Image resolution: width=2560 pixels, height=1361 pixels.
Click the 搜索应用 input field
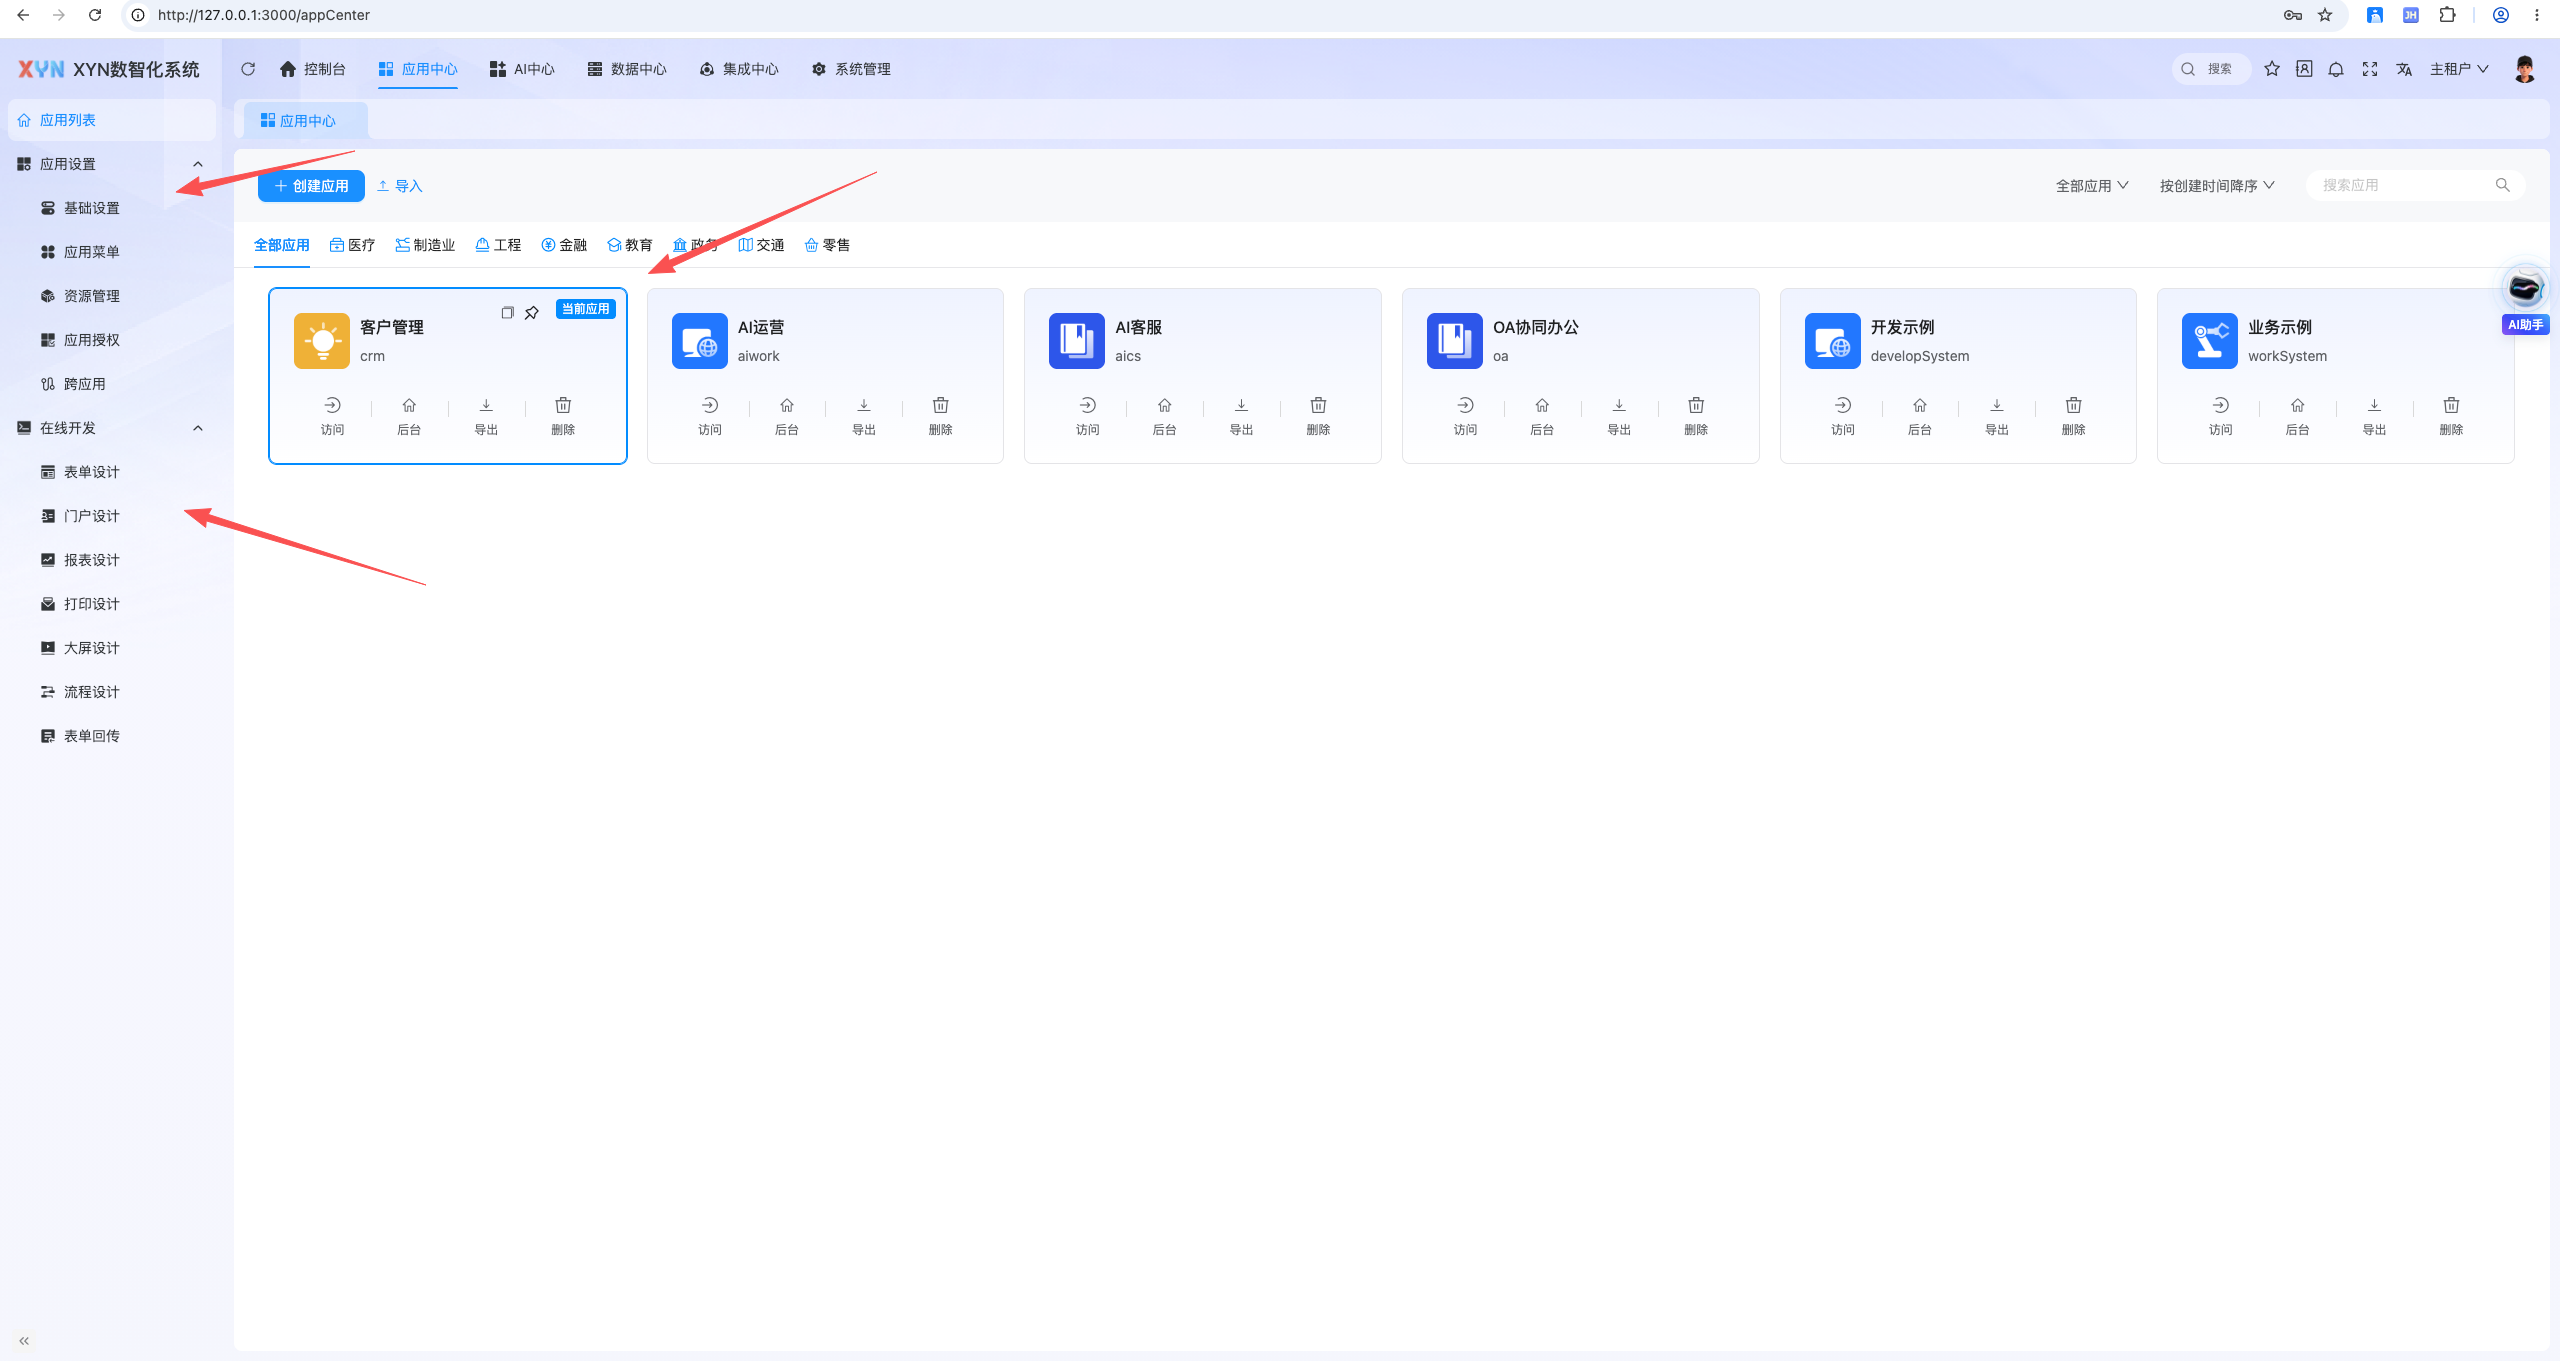tap(2415, 185)
